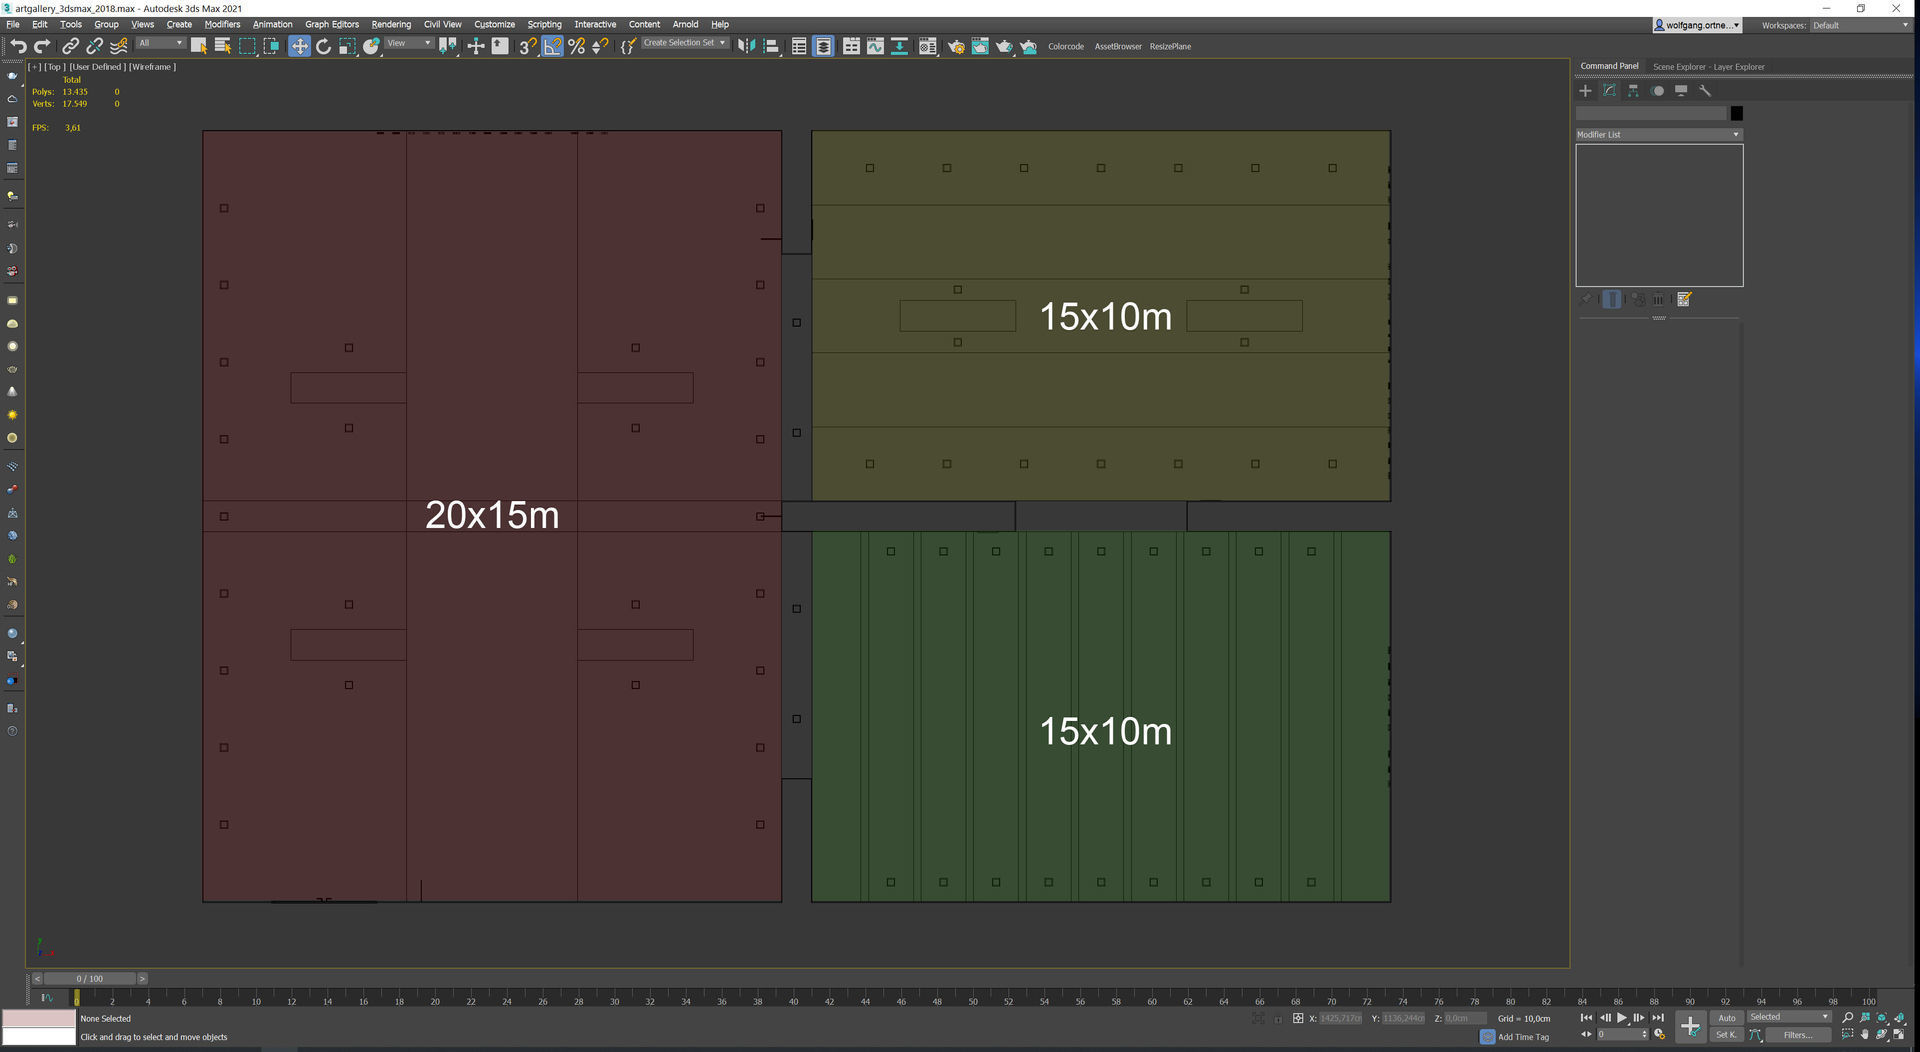1920x1052 pixels.
Task: Toggle the Layer Explorer button
Action: click(x=823, y=46)
